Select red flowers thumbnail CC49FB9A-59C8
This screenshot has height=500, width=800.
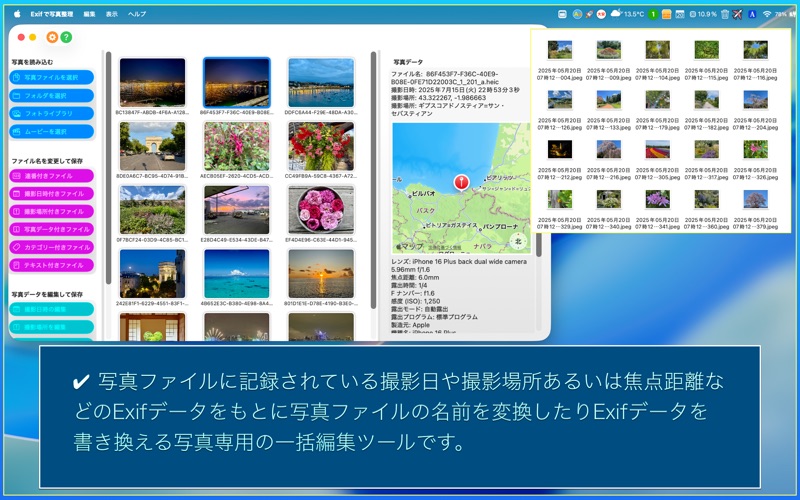pos(321,146)
